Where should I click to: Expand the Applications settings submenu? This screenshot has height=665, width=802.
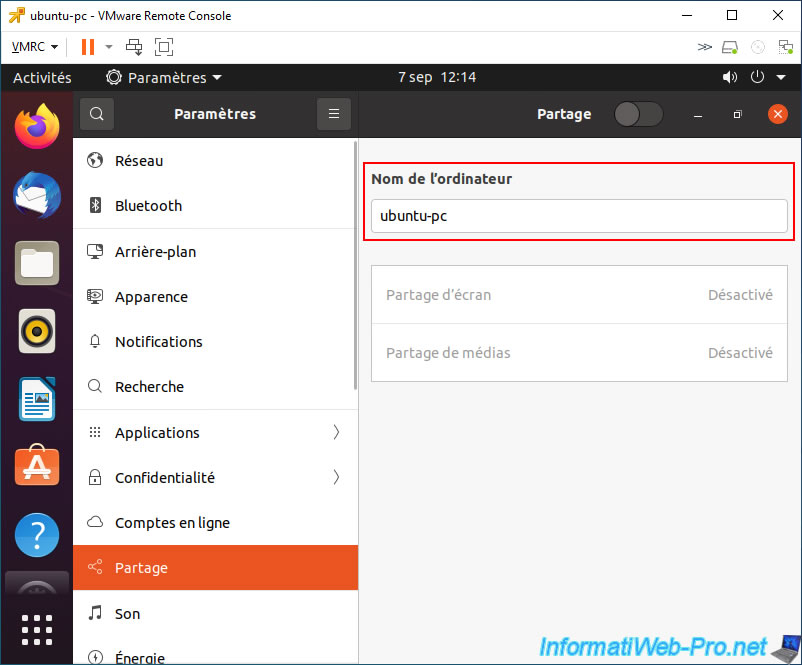(215, 433)
